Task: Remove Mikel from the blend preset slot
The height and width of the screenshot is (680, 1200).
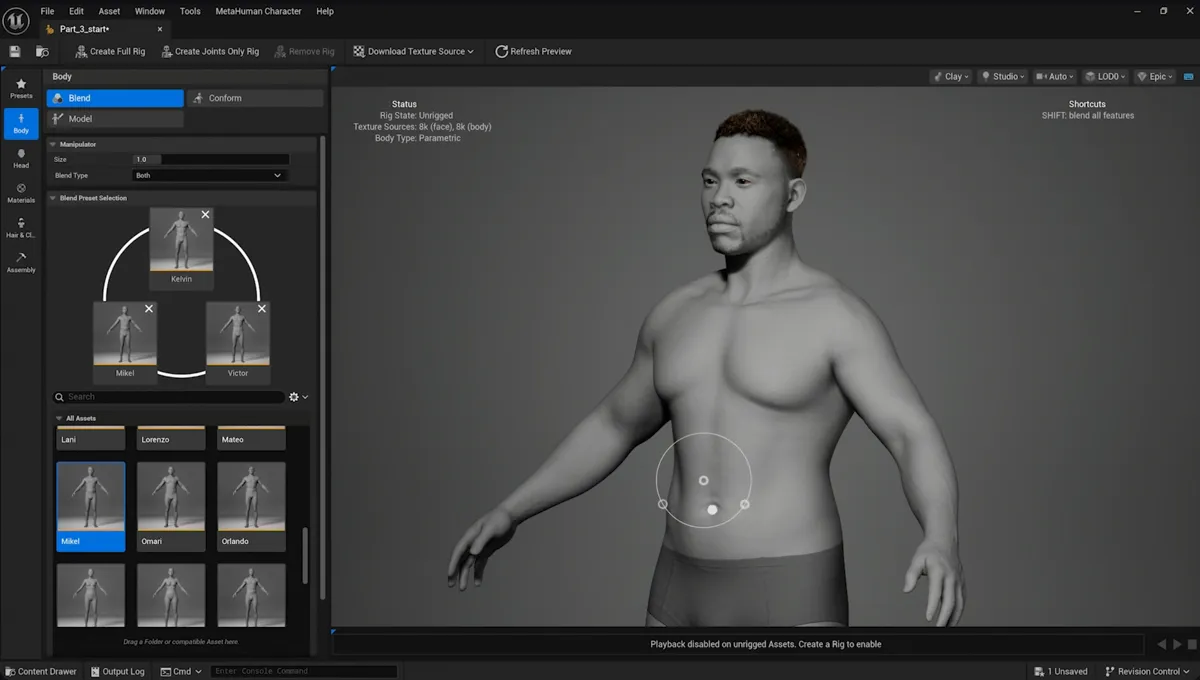Action: click(x=149, y=309)
